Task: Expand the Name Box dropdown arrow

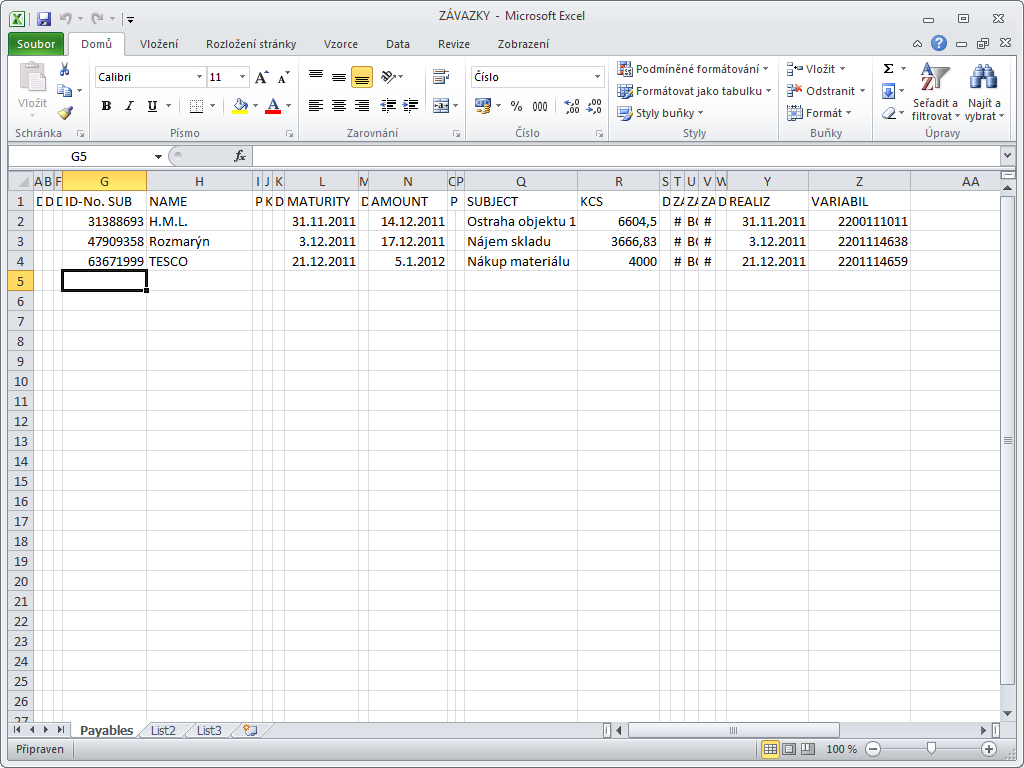Action: click(x=158, y=156)
